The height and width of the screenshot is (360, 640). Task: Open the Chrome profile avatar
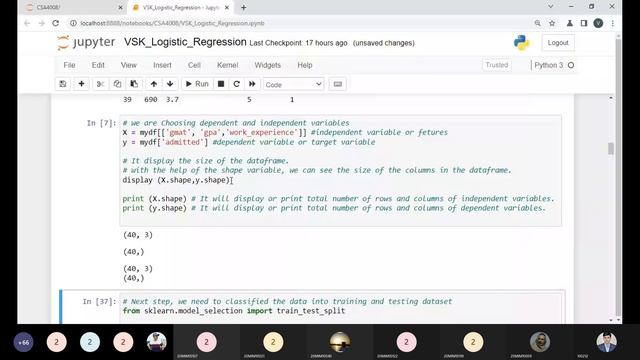[x=598, y=23]
